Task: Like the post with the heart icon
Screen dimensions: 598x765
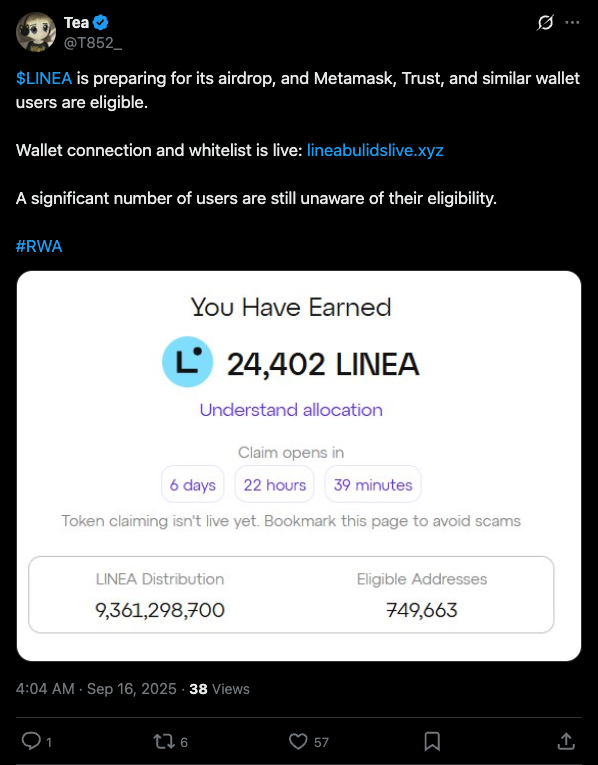Action: click(298, 742)
